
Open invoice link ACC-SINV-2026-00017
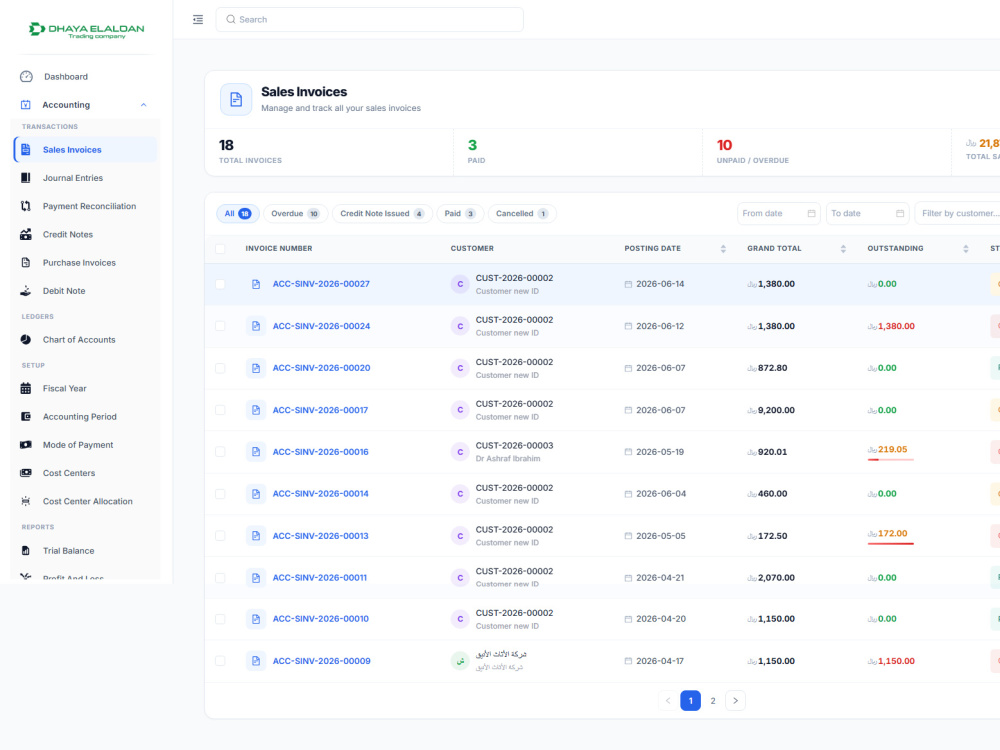(x=320, y=410)
